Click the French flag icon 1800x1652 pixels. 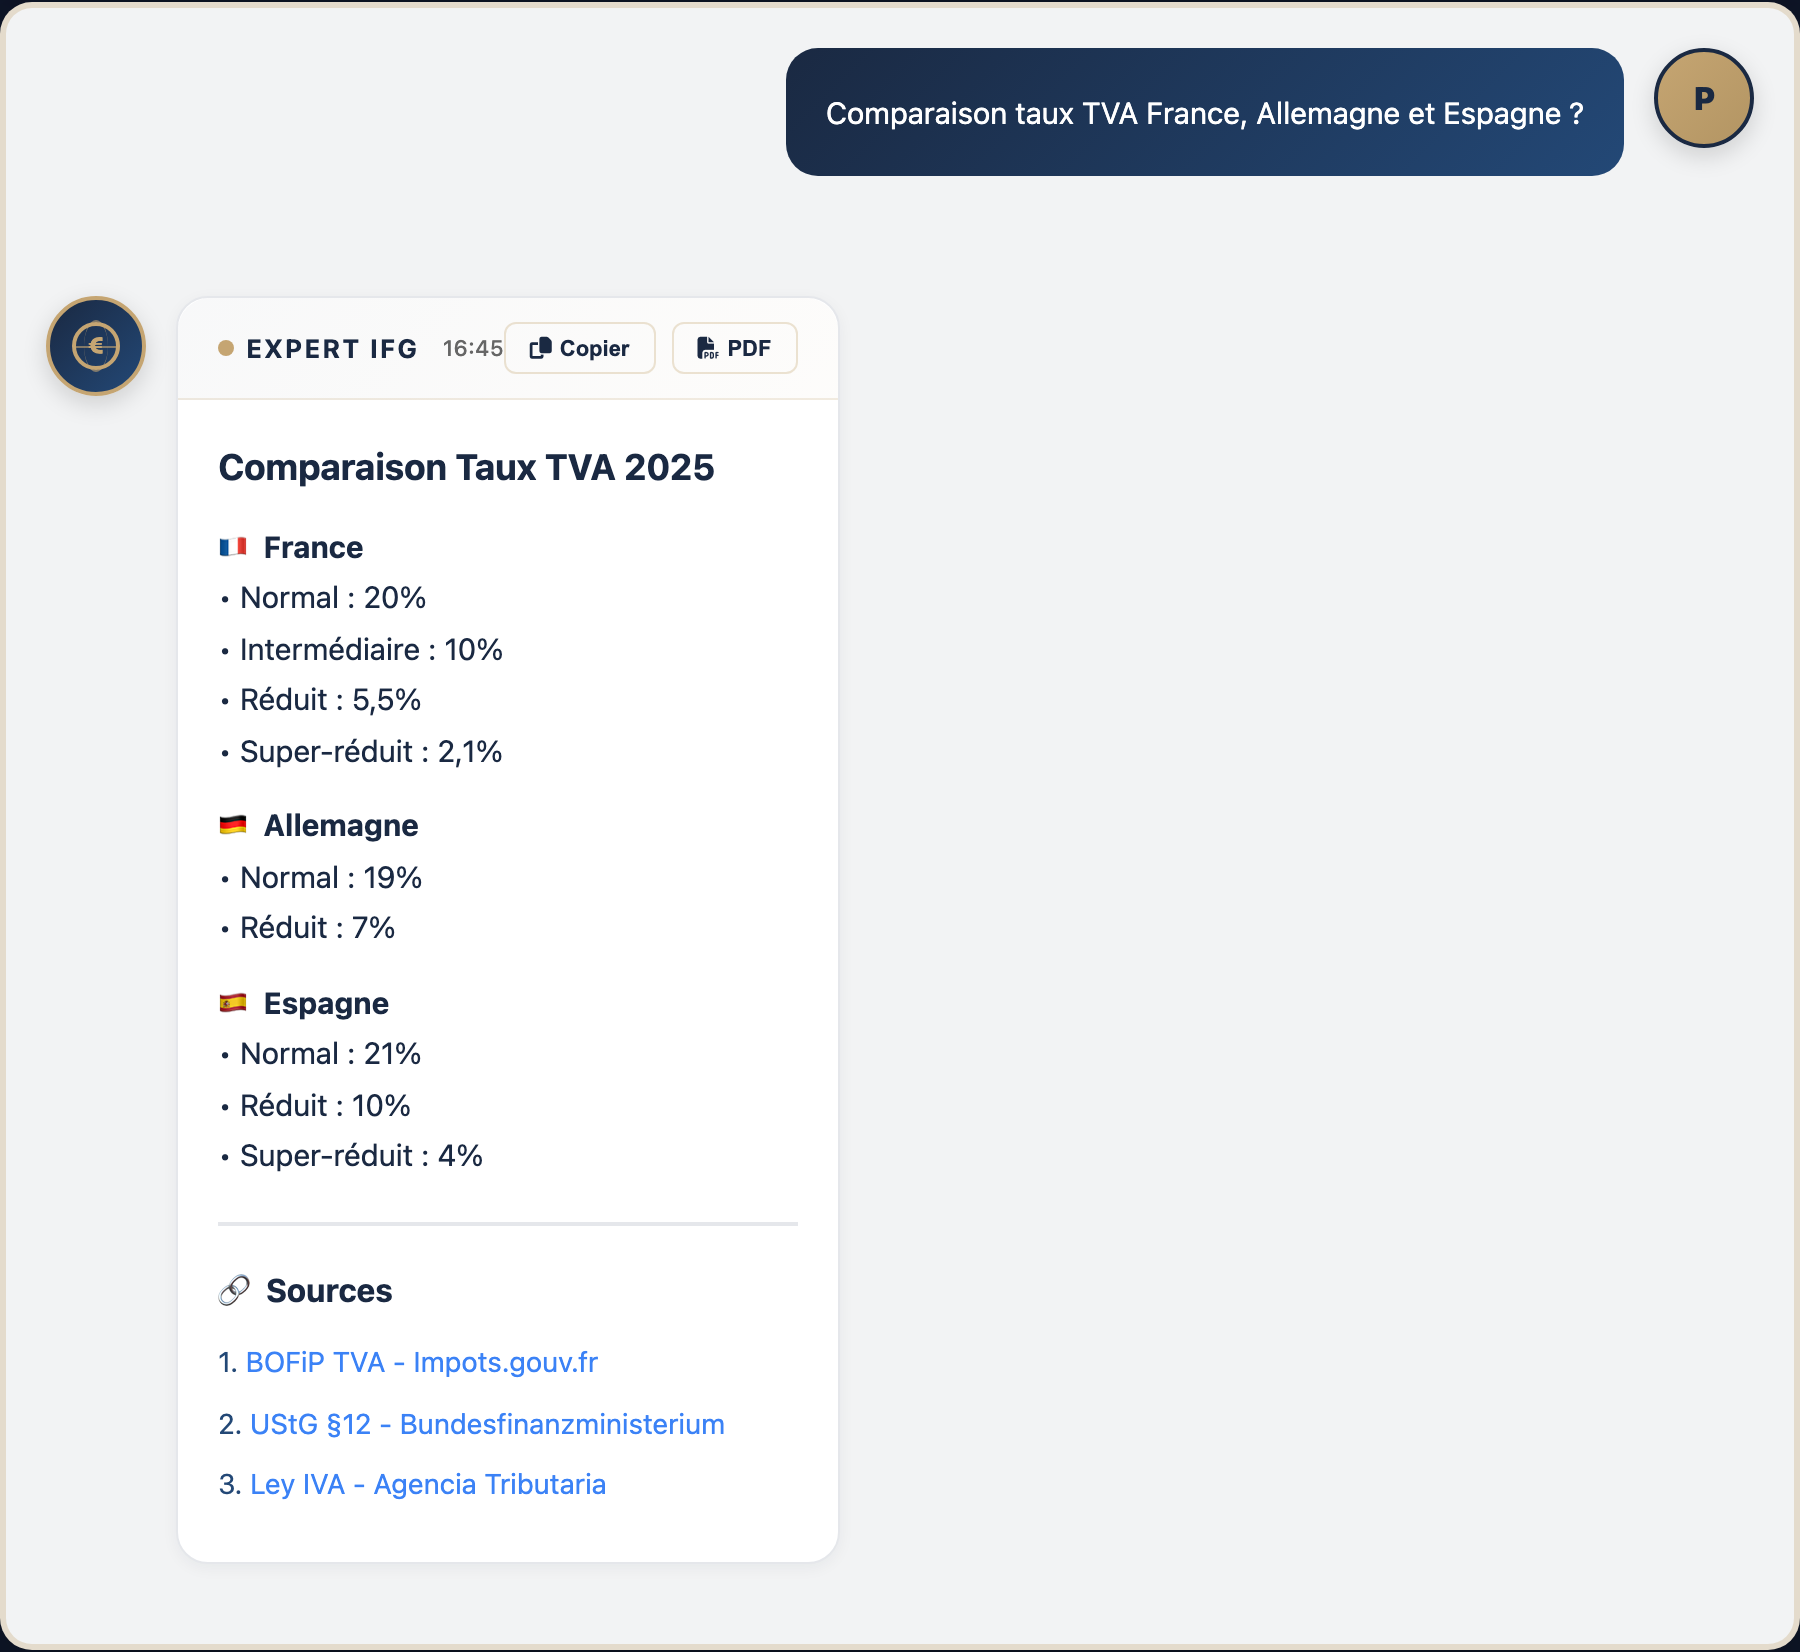coord(233,547)
